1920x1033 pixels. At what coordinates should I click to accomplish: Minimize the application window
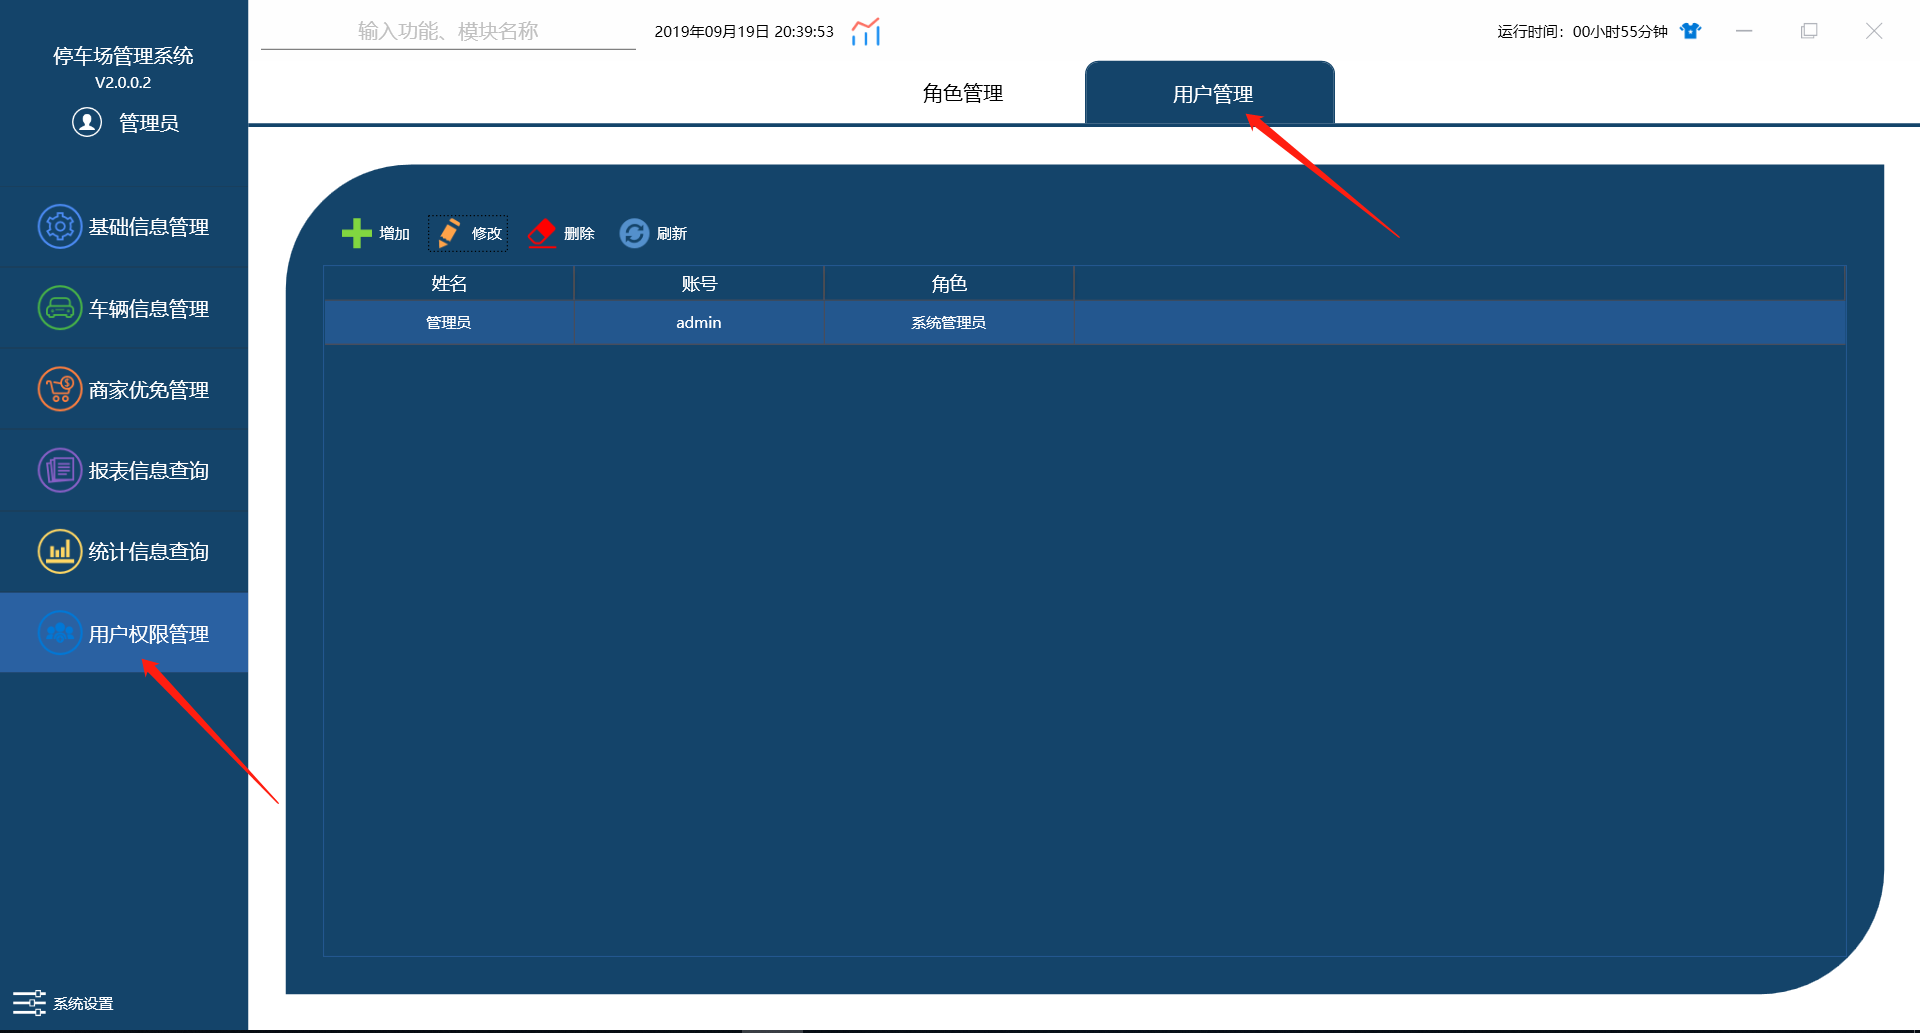pos(1744,31)
